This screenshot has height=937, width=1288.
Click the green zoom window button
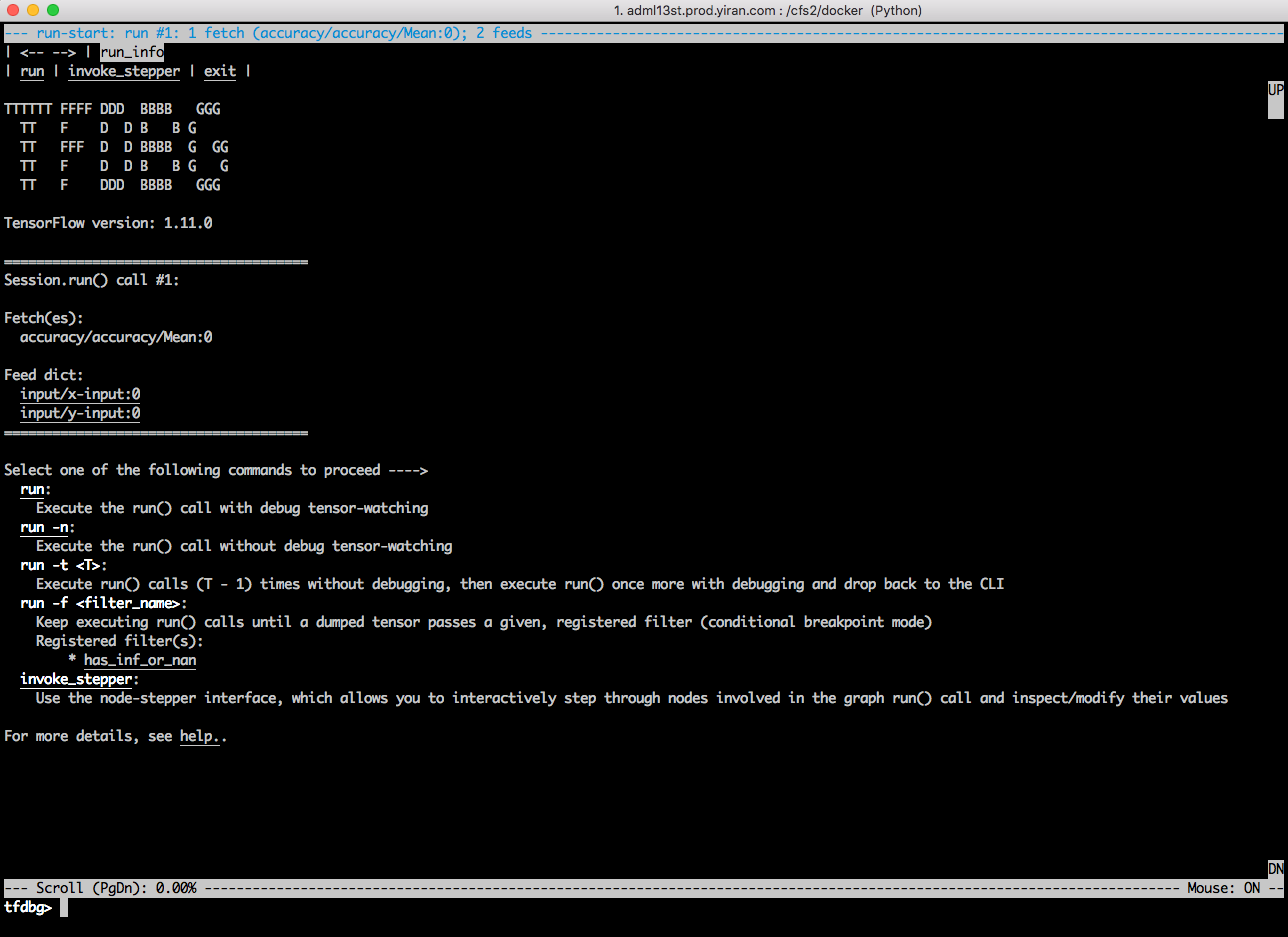[x=52, y=10]
